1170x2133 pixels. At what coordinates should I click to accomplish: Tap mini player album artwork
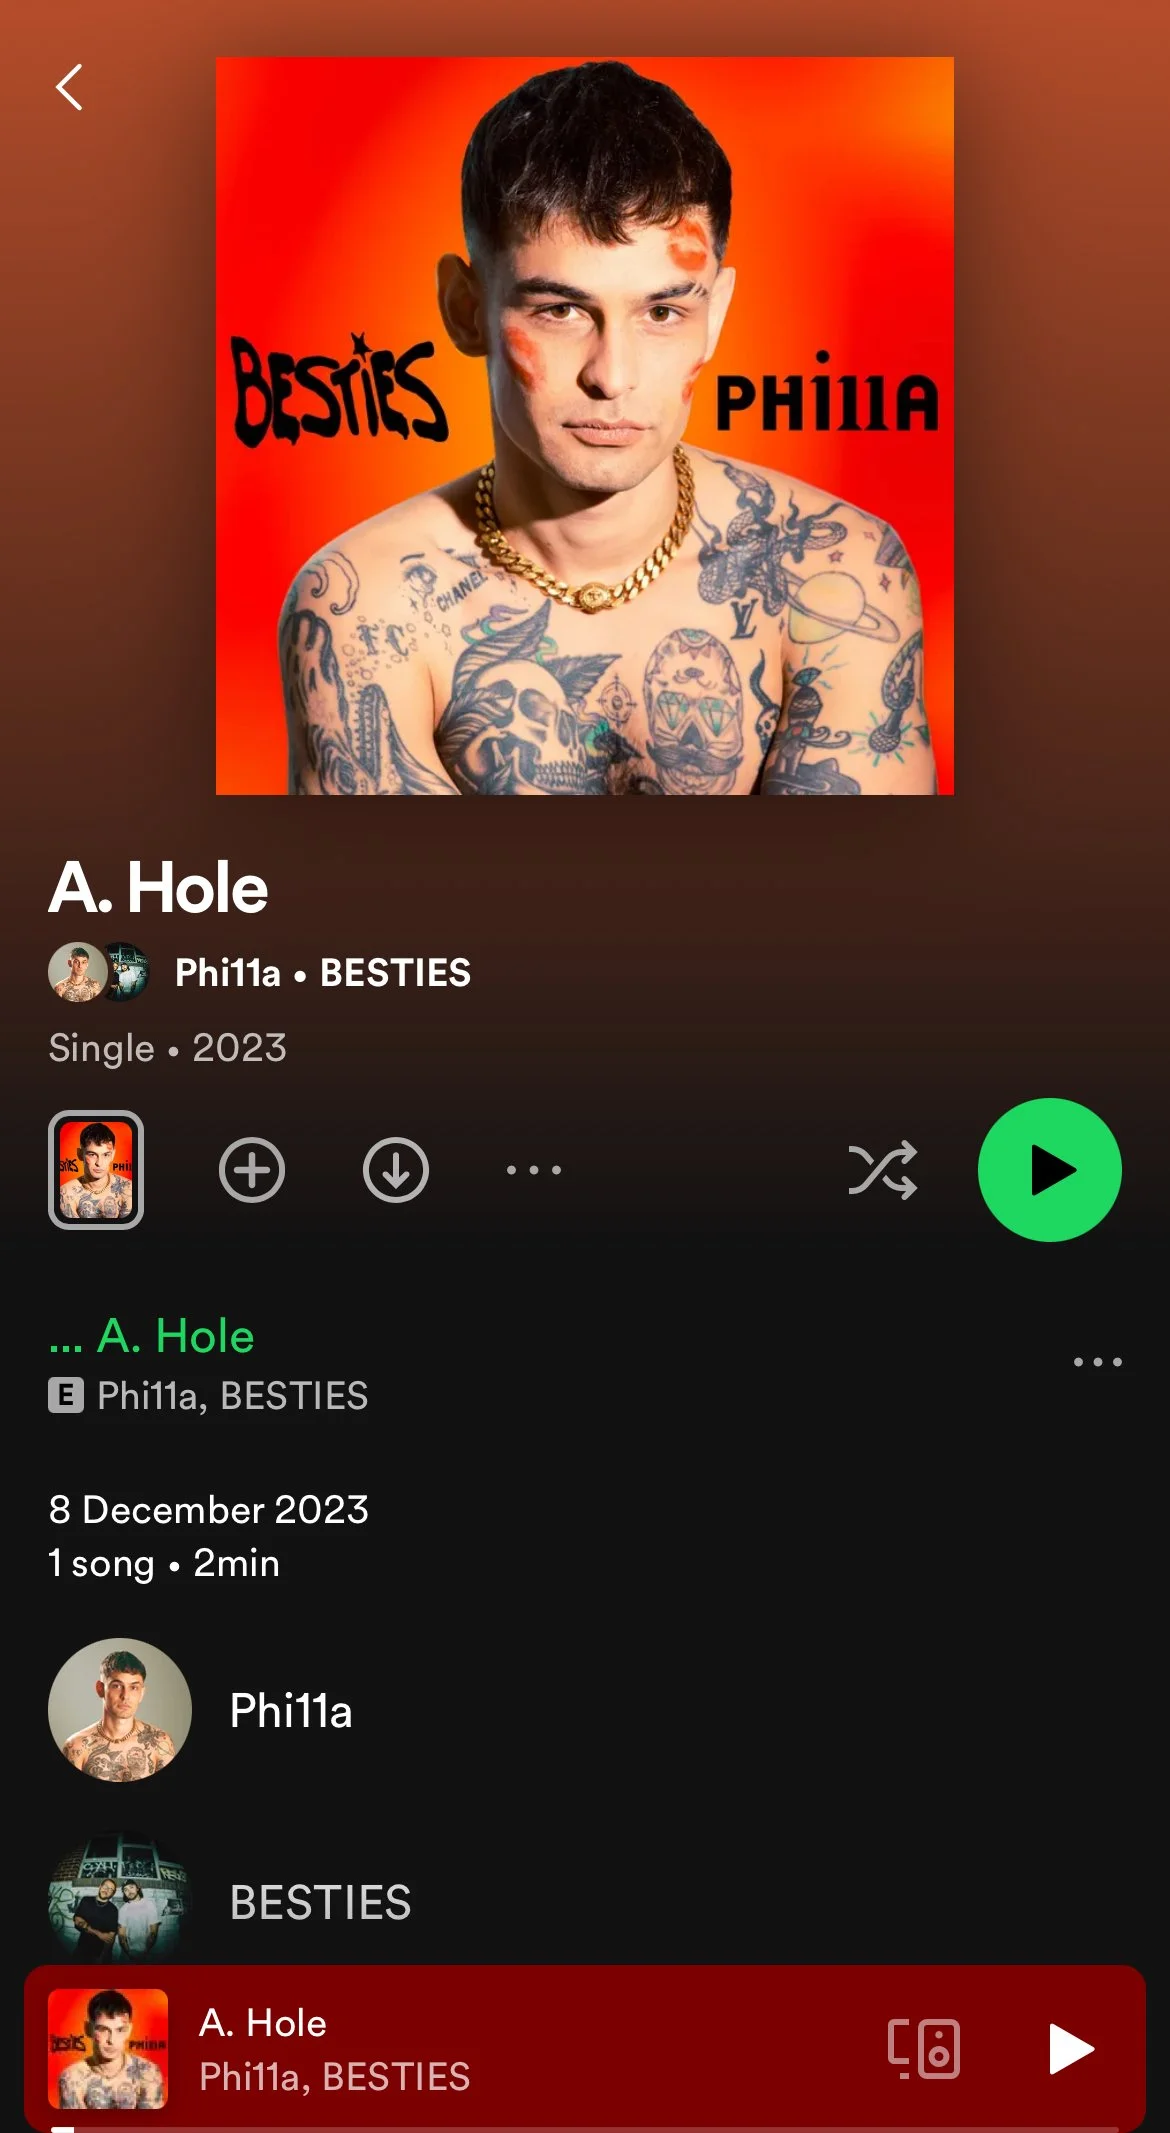click(108, 2049)
